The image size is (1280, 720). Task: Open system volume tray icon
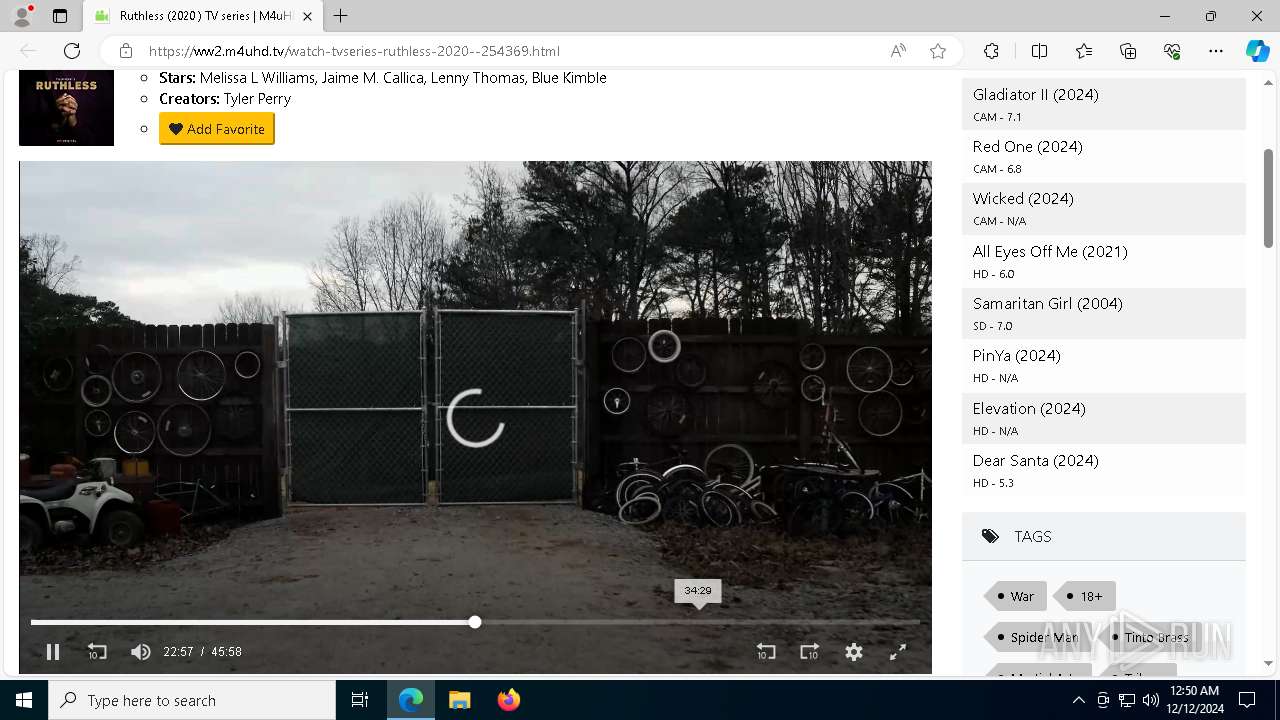click(1150, 700)
